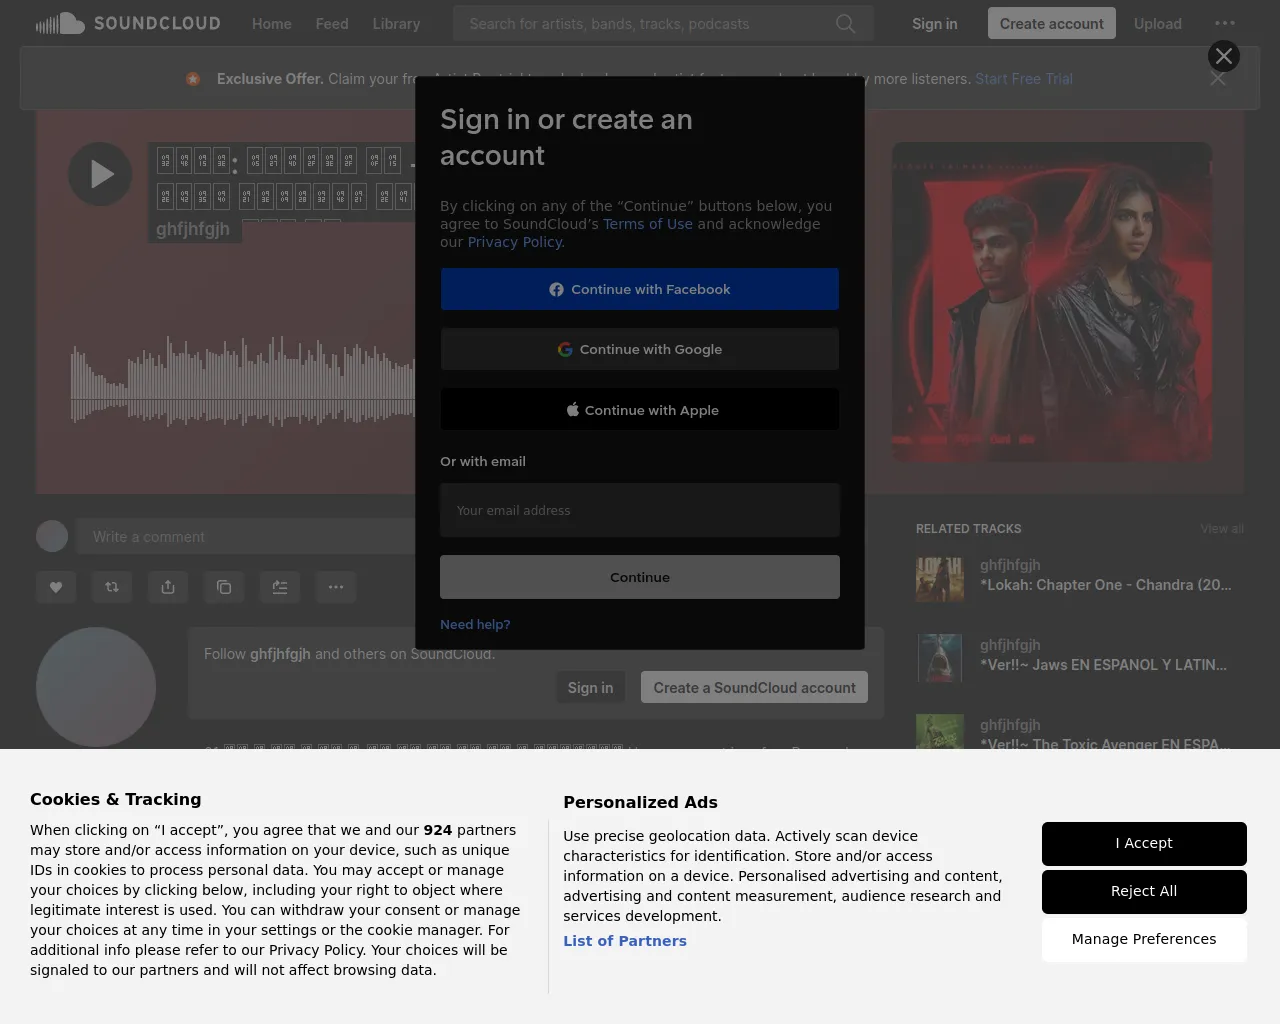Like the track with heart icon
1280x1024 pixels.
click(56, 587)
